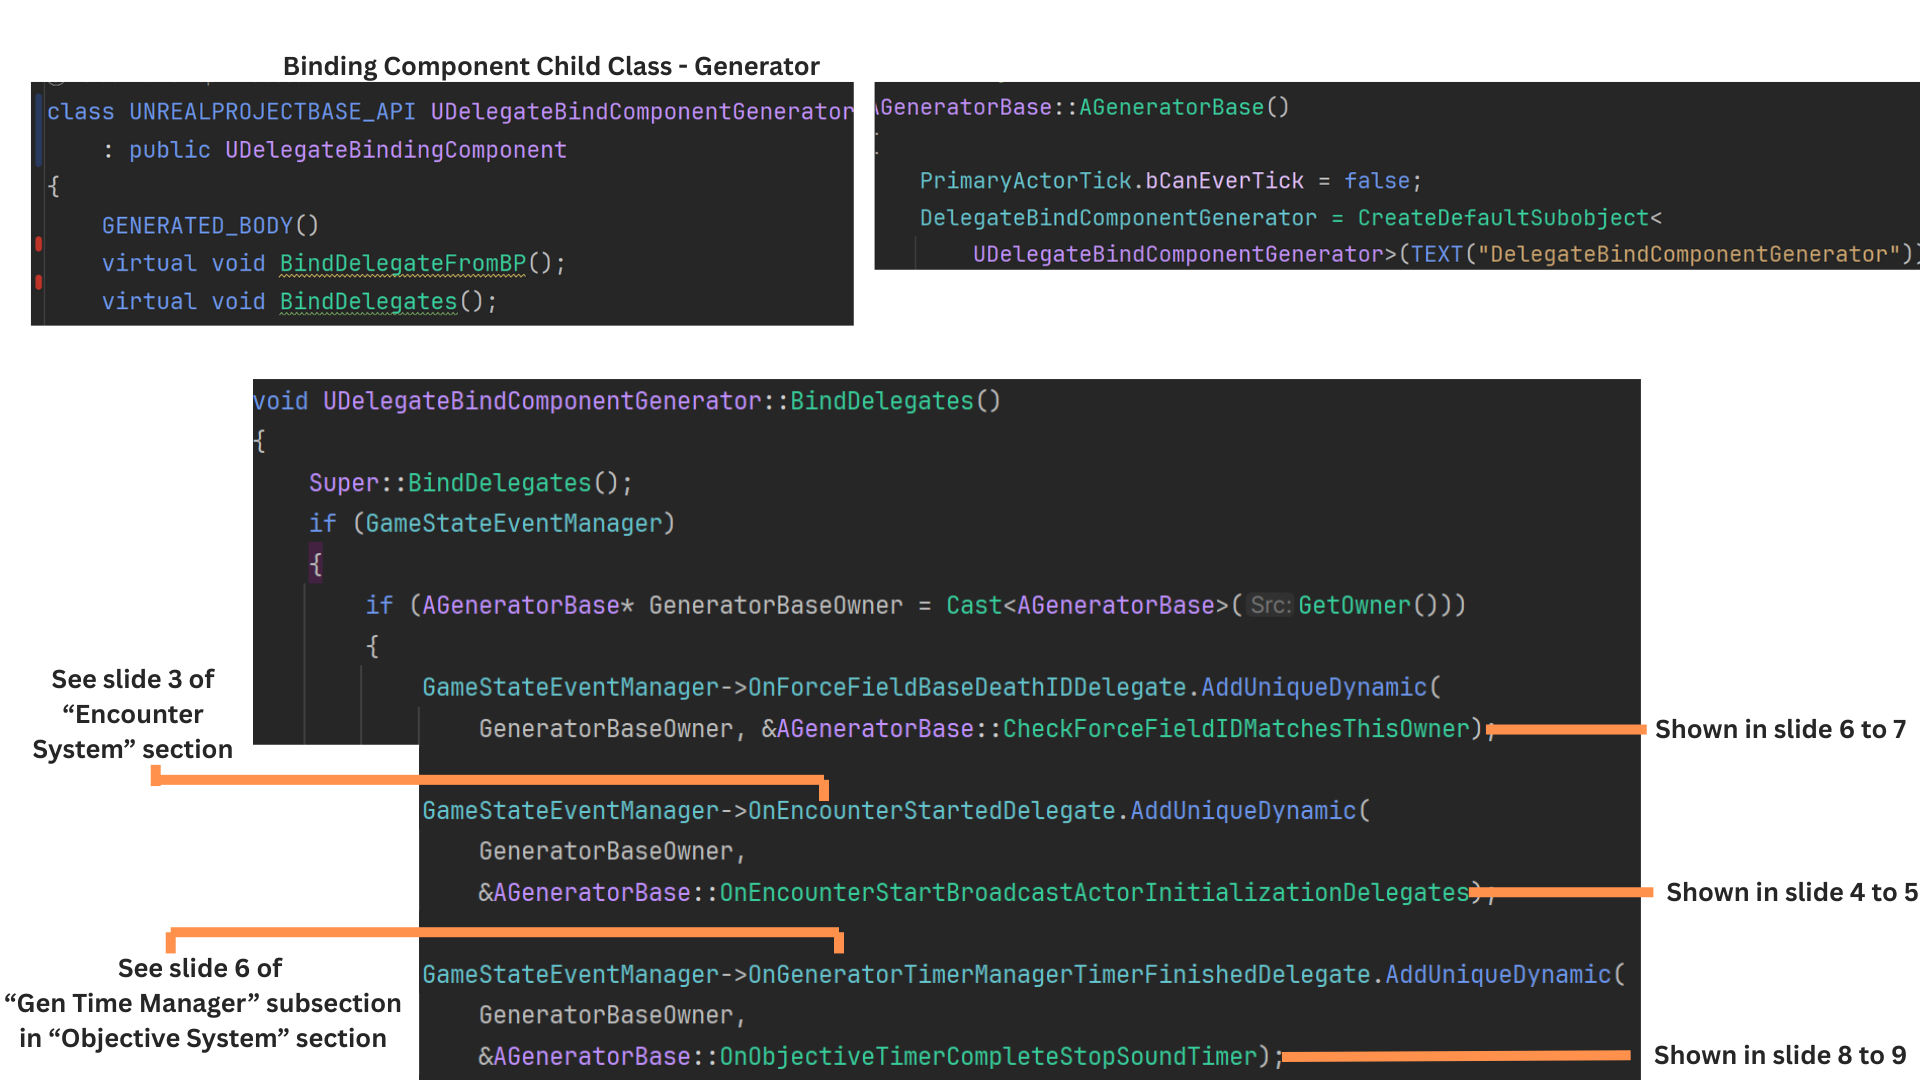Click UDelegateBindingComponent parent class name

395,150
